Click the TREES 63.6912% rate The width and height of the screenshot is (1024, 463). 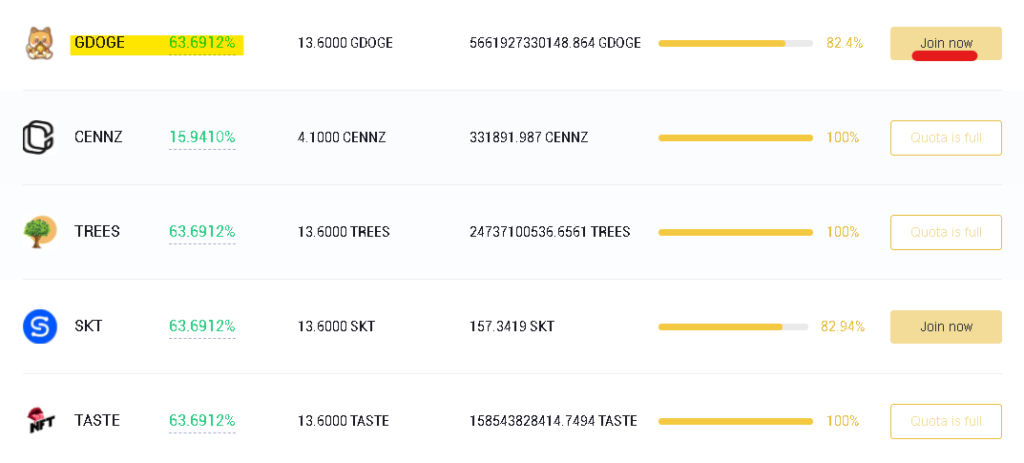(202, 232)
